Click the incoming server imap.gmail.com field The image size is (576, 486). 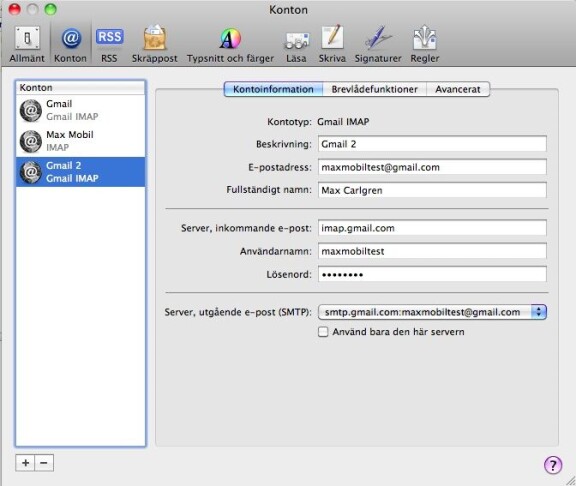point(432,228)
